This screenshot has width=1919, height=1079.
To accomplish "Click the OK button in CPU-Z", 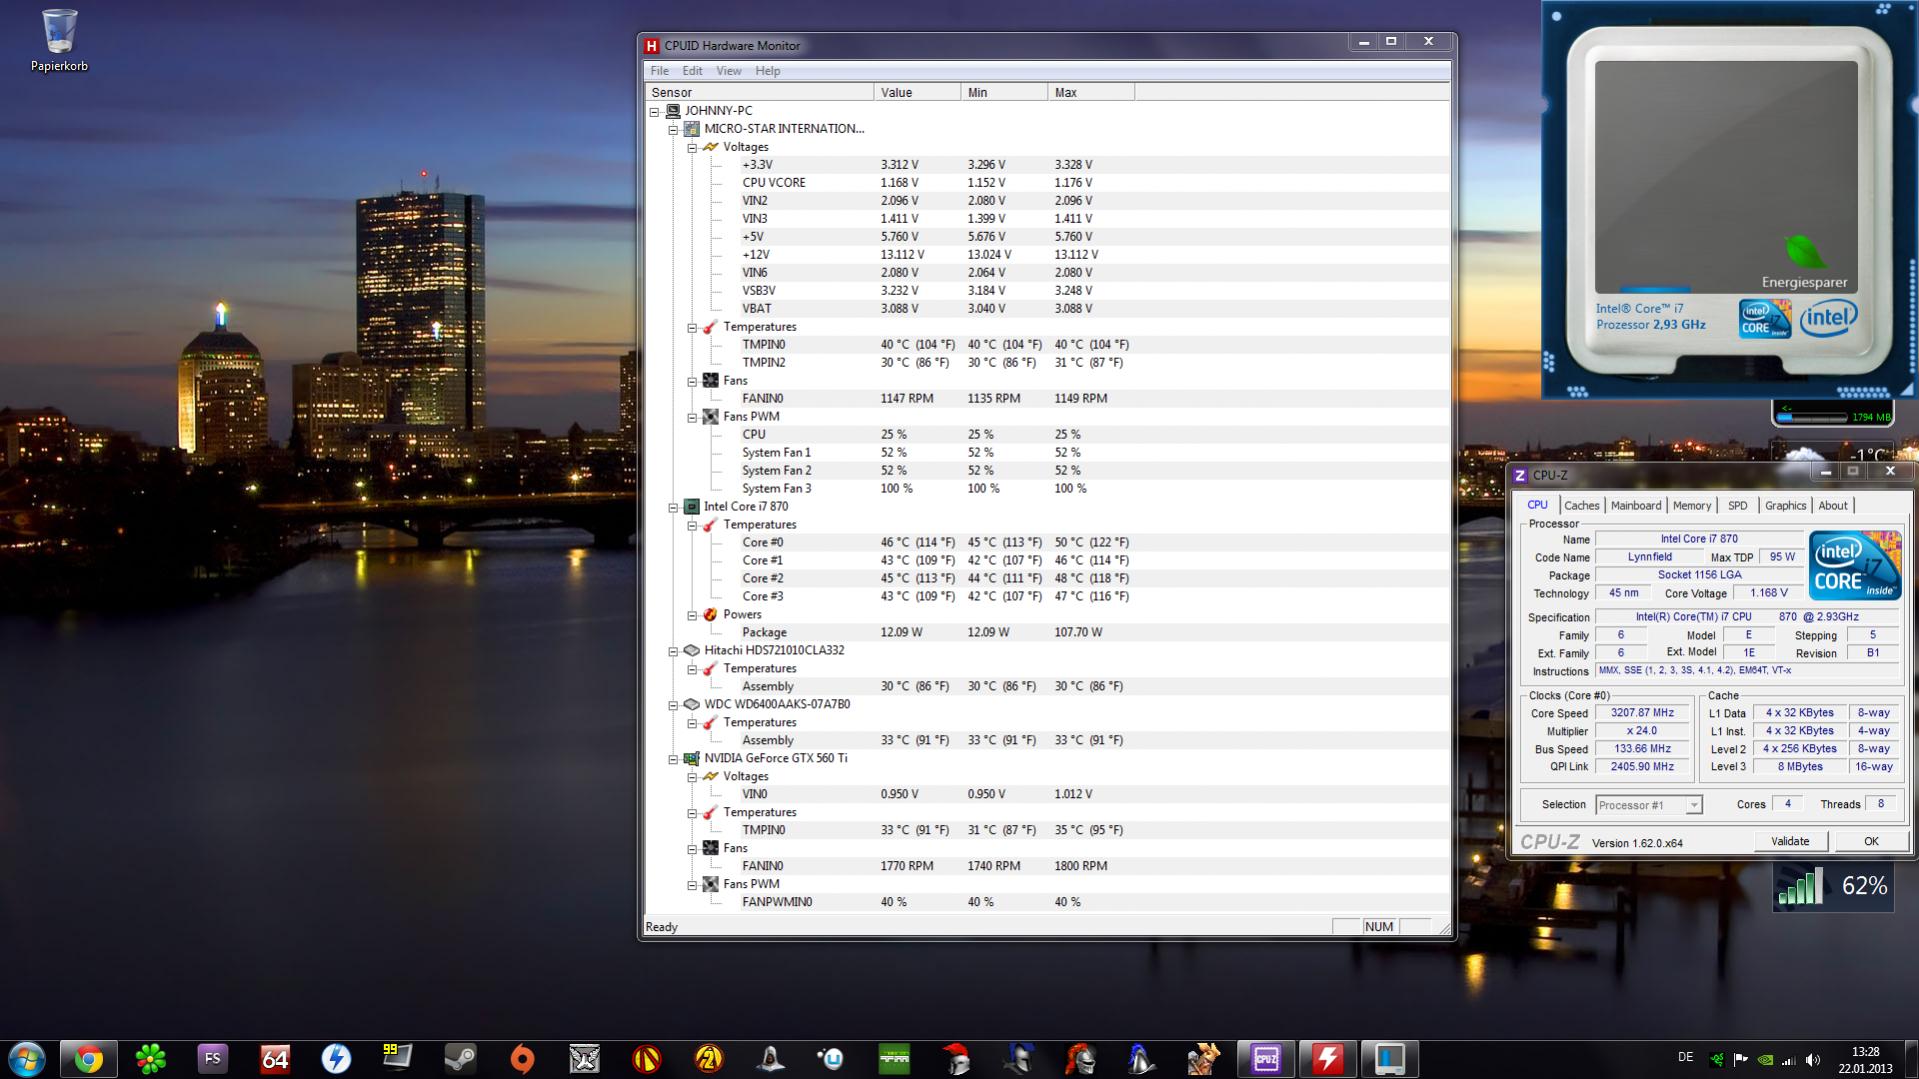I will tap(1871, 842).
